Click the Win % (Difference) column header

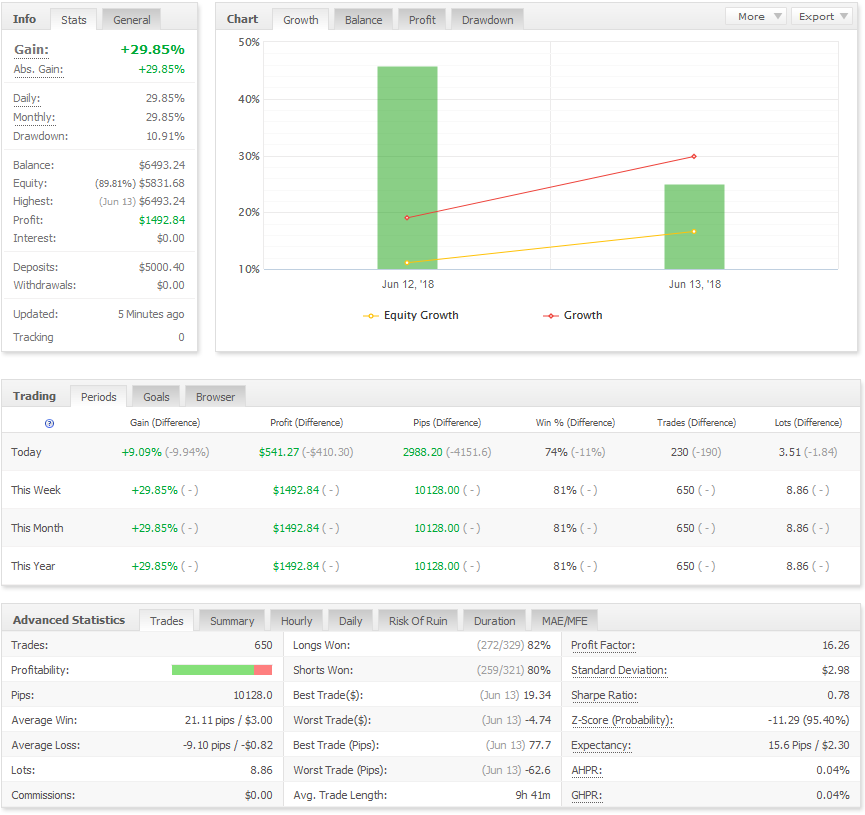tap(575, 423)
